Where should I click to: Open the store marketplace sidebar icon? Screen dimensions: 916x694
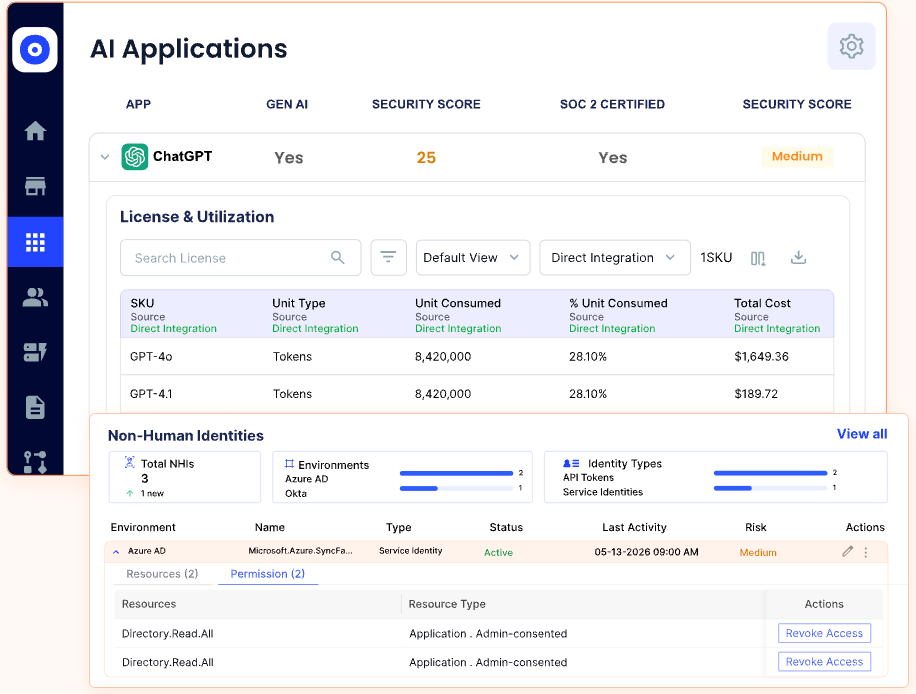pos(35,186)
